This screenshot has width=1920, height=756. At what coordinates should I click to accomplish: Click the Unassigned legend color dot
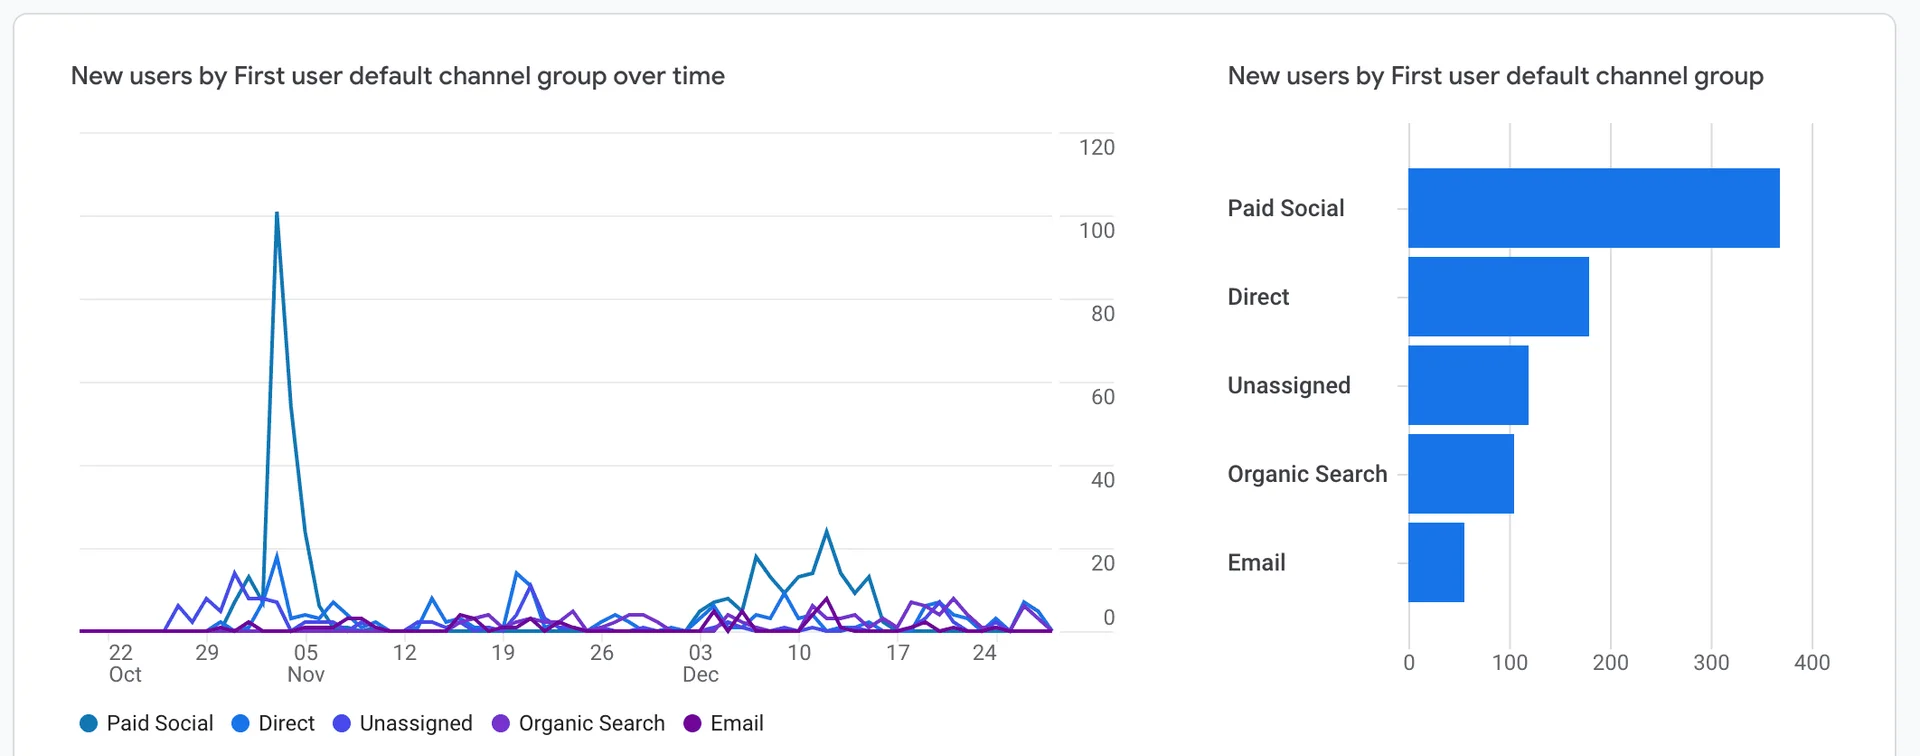click(x=342, y=723)
